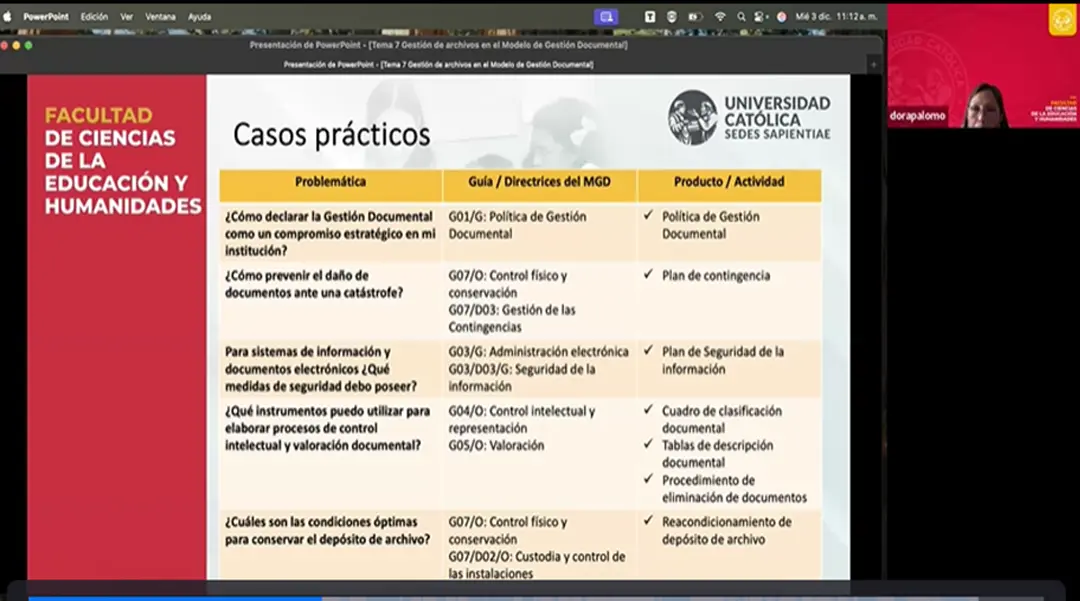Image resolution: width=1080 pixels, height=601 pixels.
Task: Click the purple screen sharing status icon
Action: point(606,17)
